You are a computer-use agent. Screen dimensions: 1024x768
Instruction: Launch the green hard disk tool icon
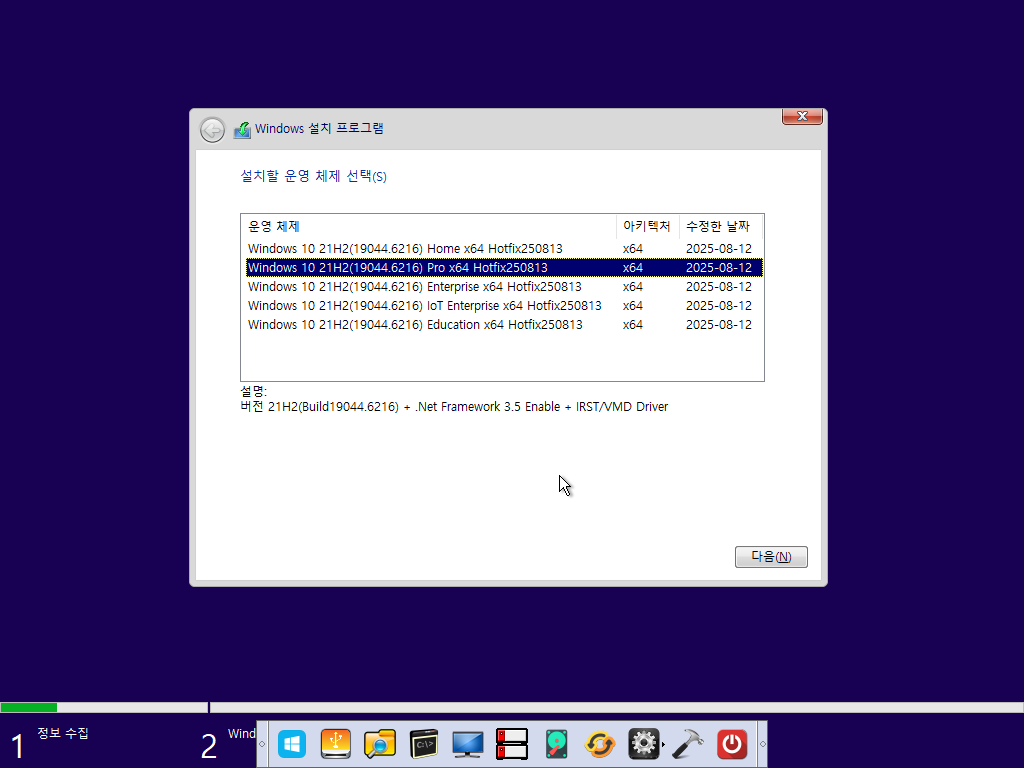556,744
